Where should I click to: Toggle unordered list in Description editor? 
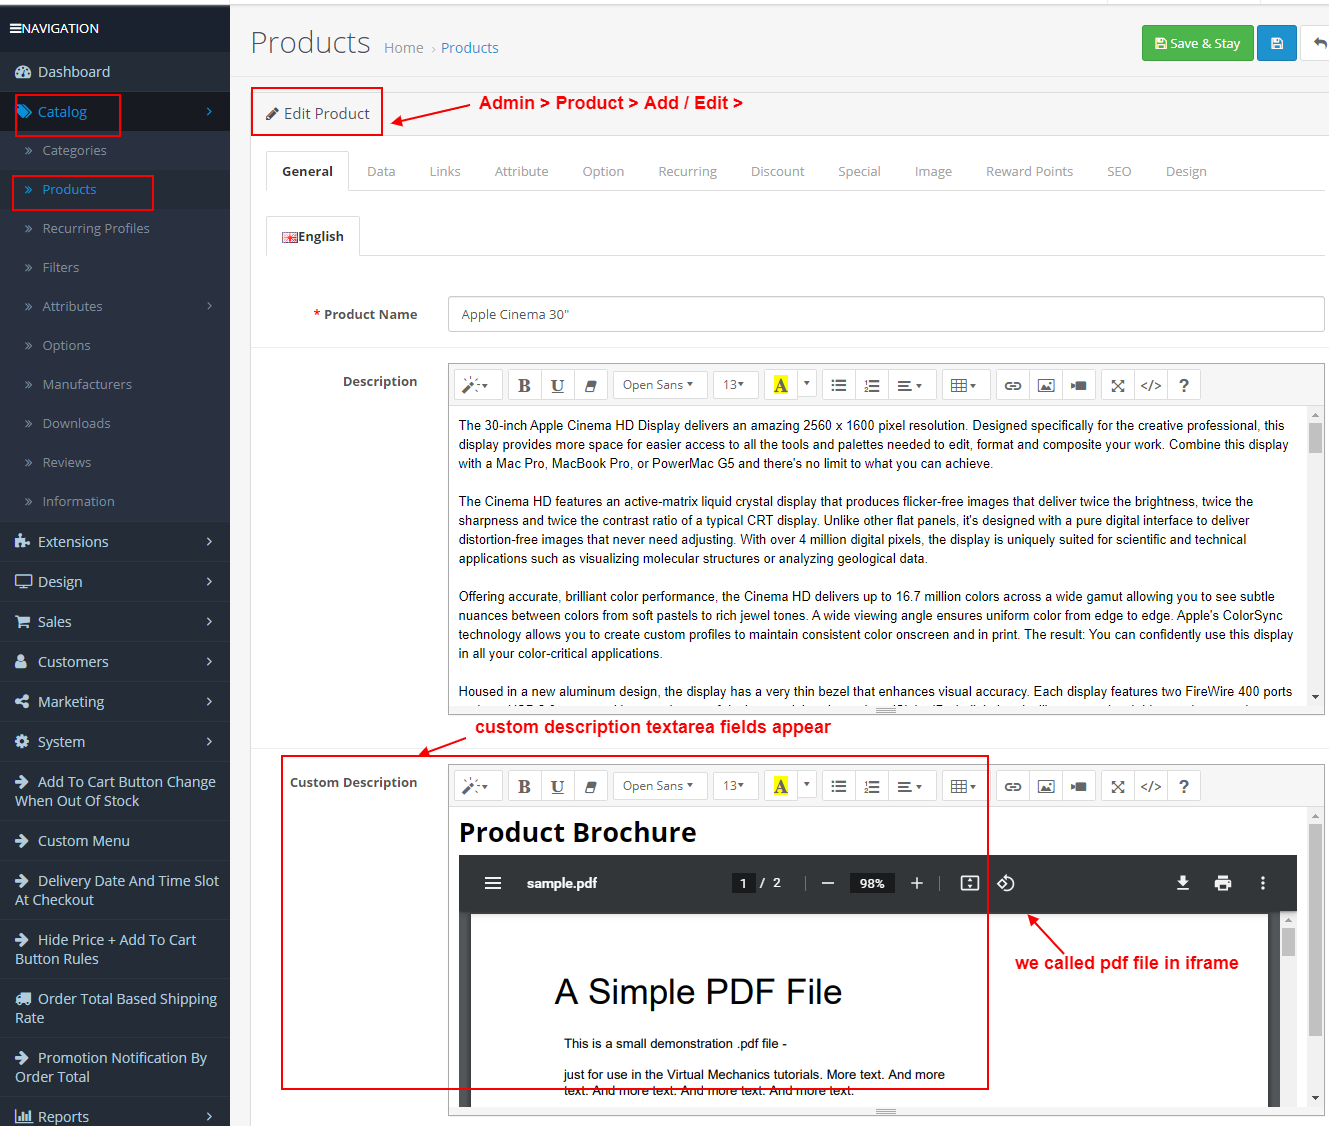point(839,386)
